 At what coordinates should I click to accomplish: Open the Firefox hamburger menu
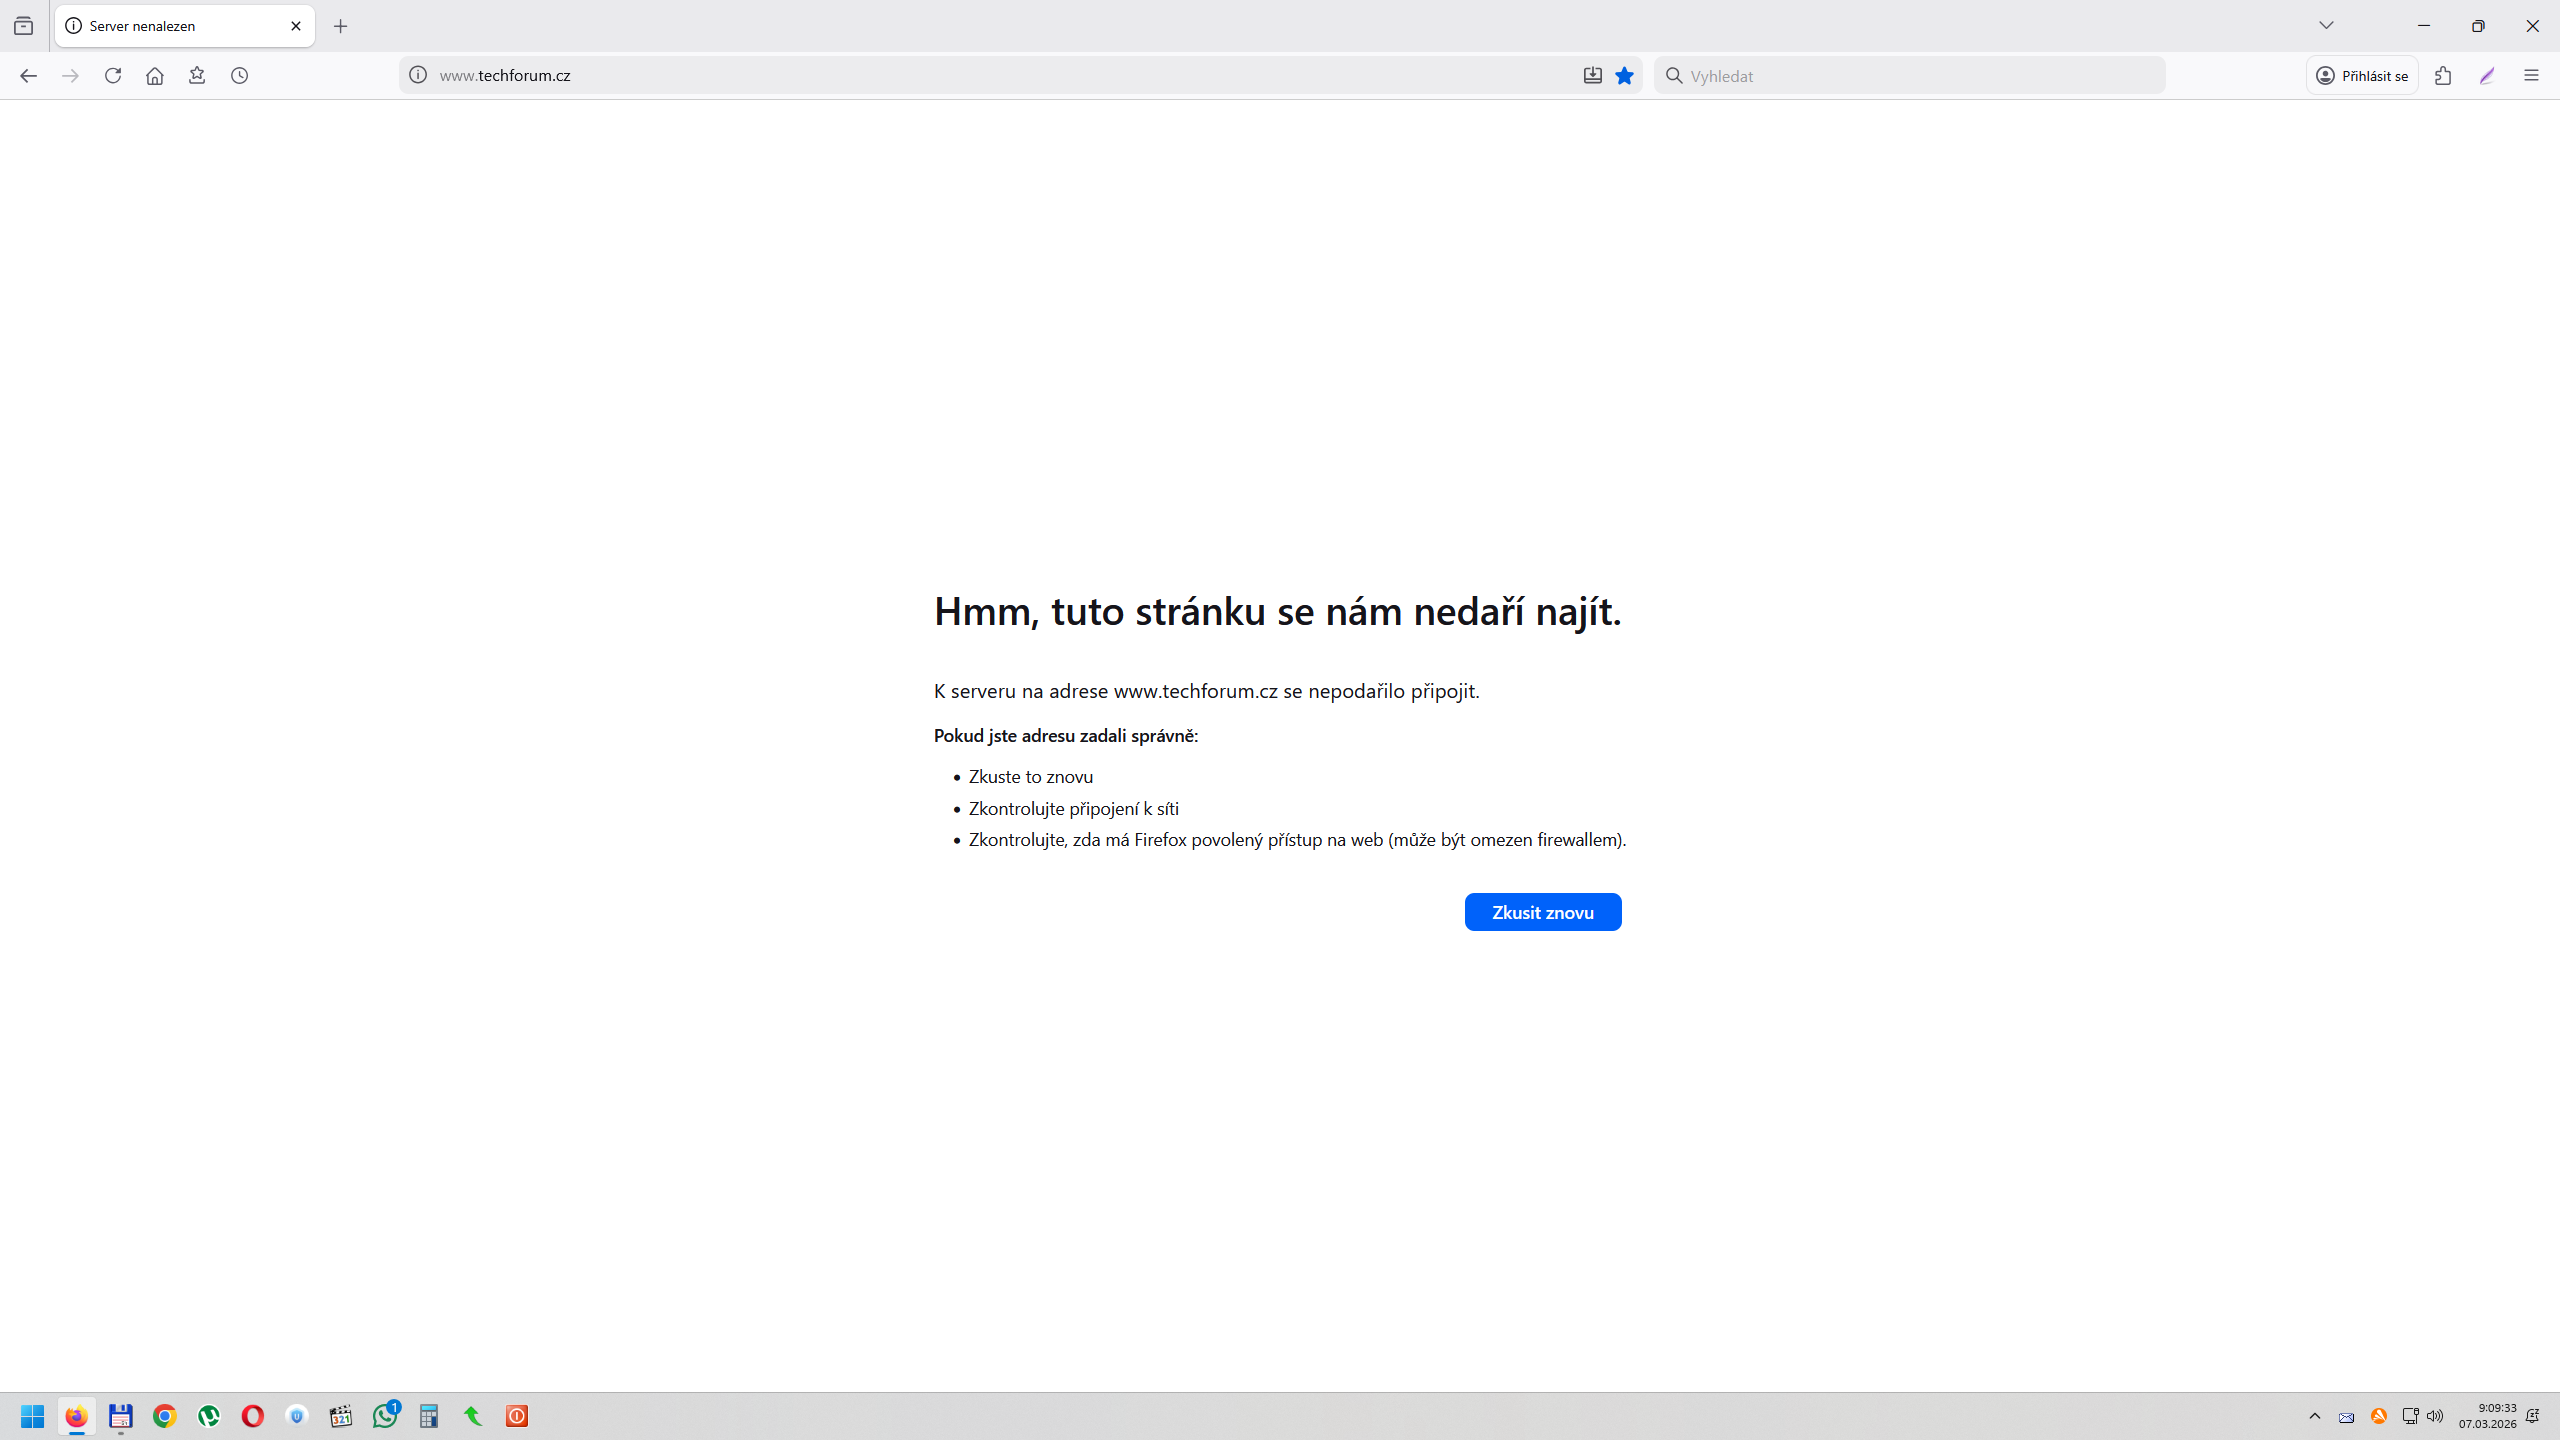(x=2531, y=75)
